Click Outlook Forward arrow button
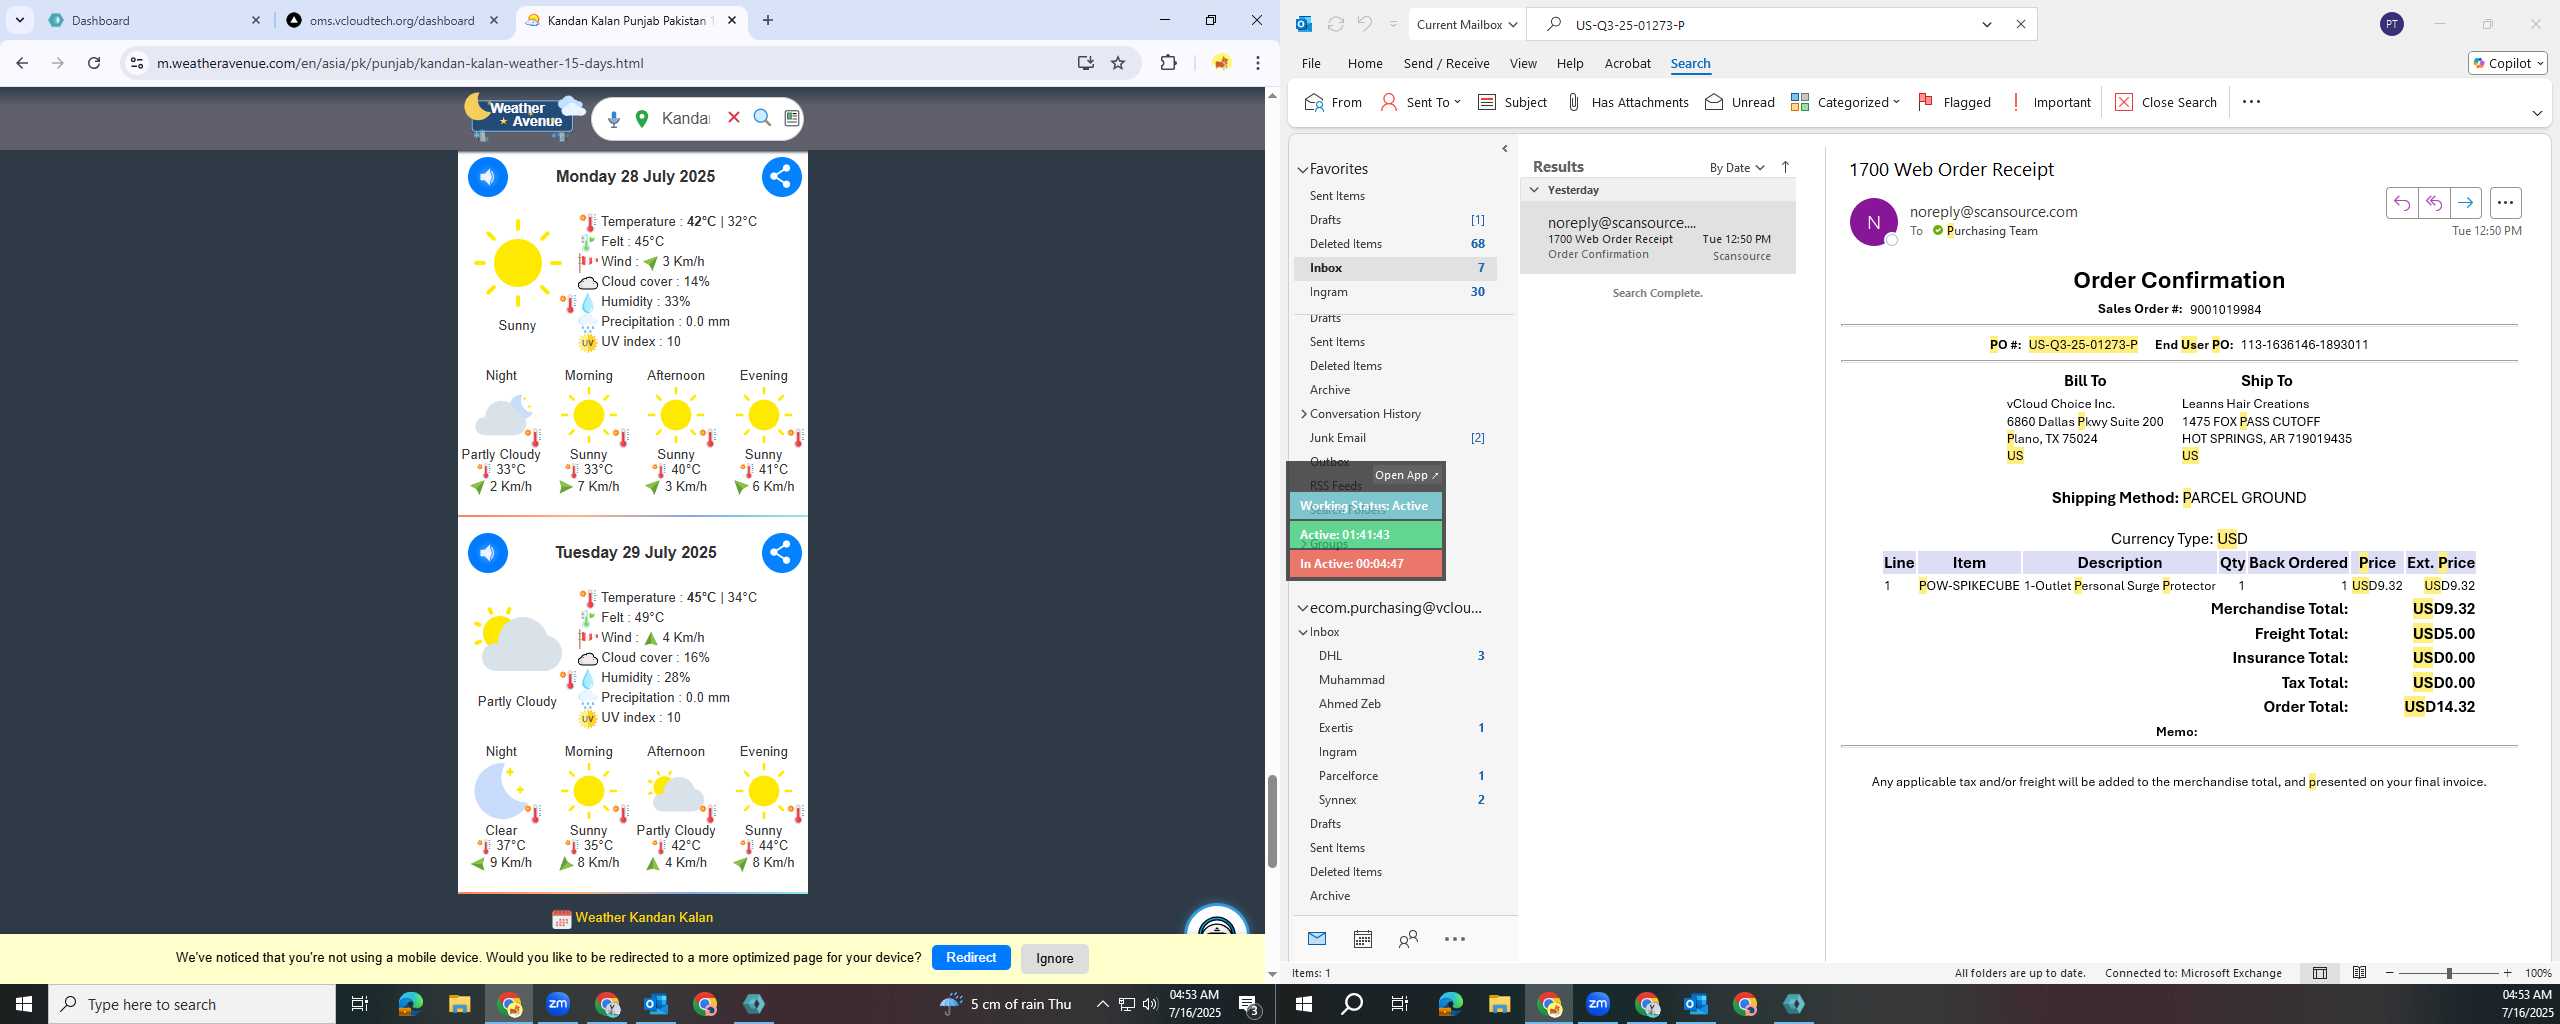 click(2465, 203)
